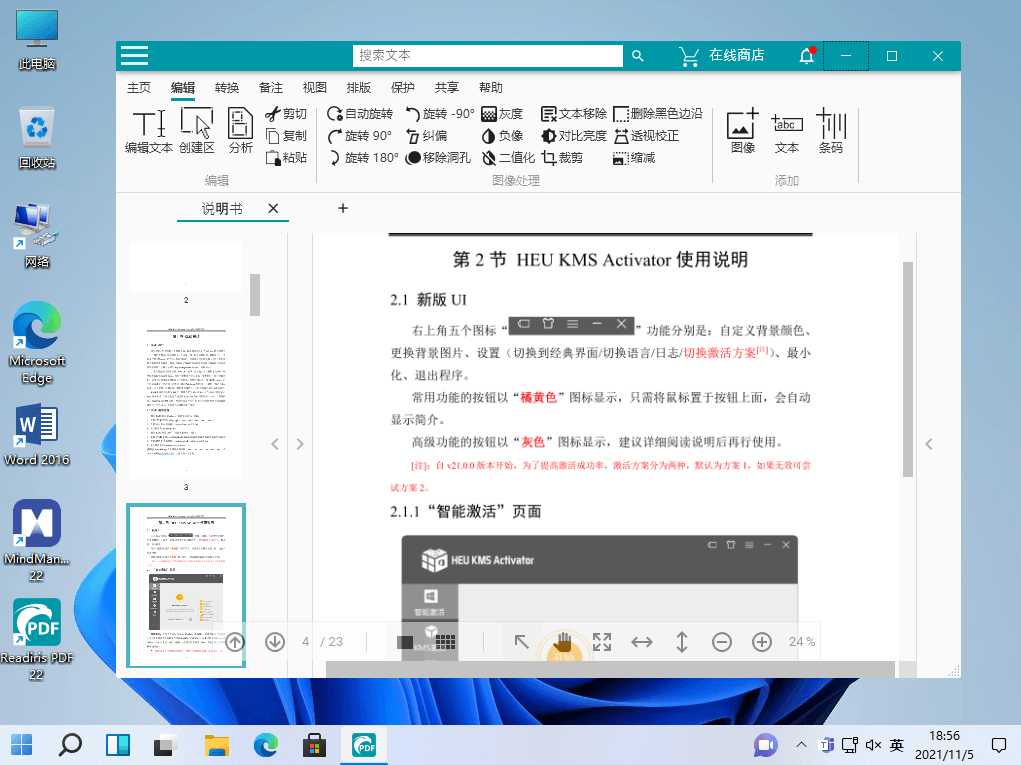Add an image (图像) to page

click(743, 131)
